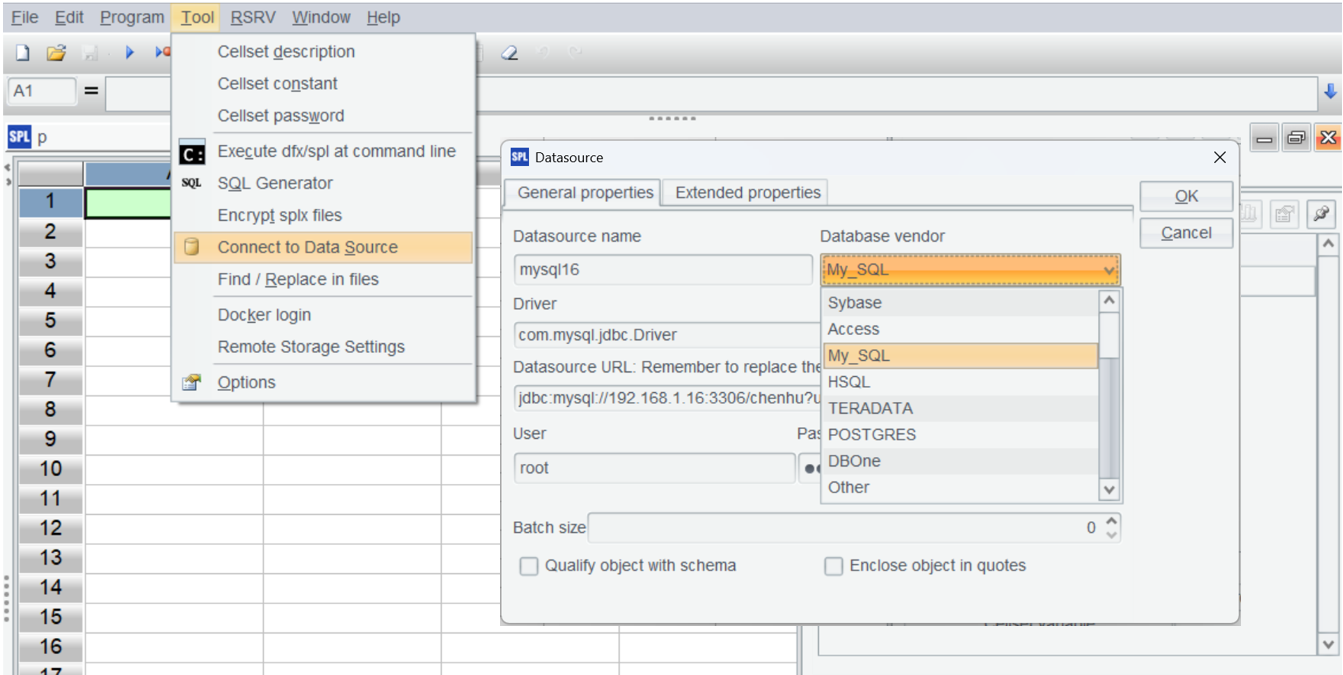
Task: Confirm the Datasource dialog with OK
Action: pyautogui.click(x=1186, y=196)
